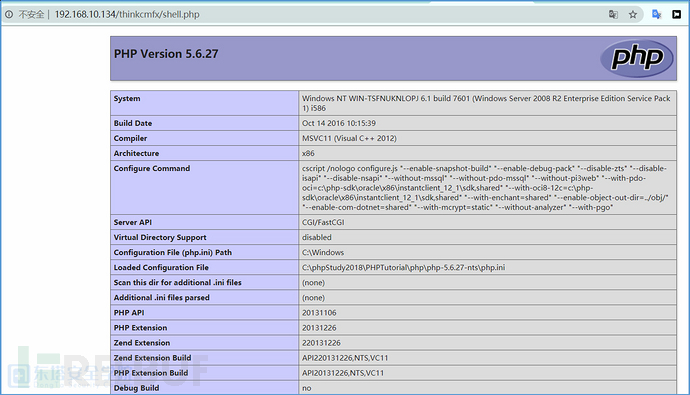Viewport: 690px width, 395px height.
Task: Click the Zend Extension Build label
Action: click(152, 358)
